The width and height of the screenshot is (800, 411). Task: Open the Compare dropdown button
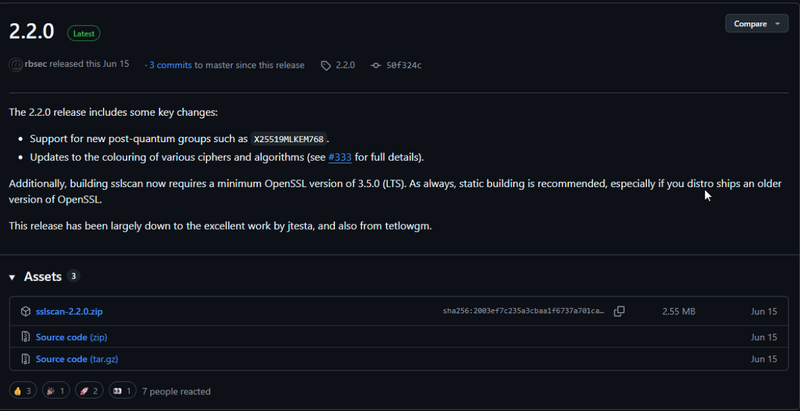(757, 23)
